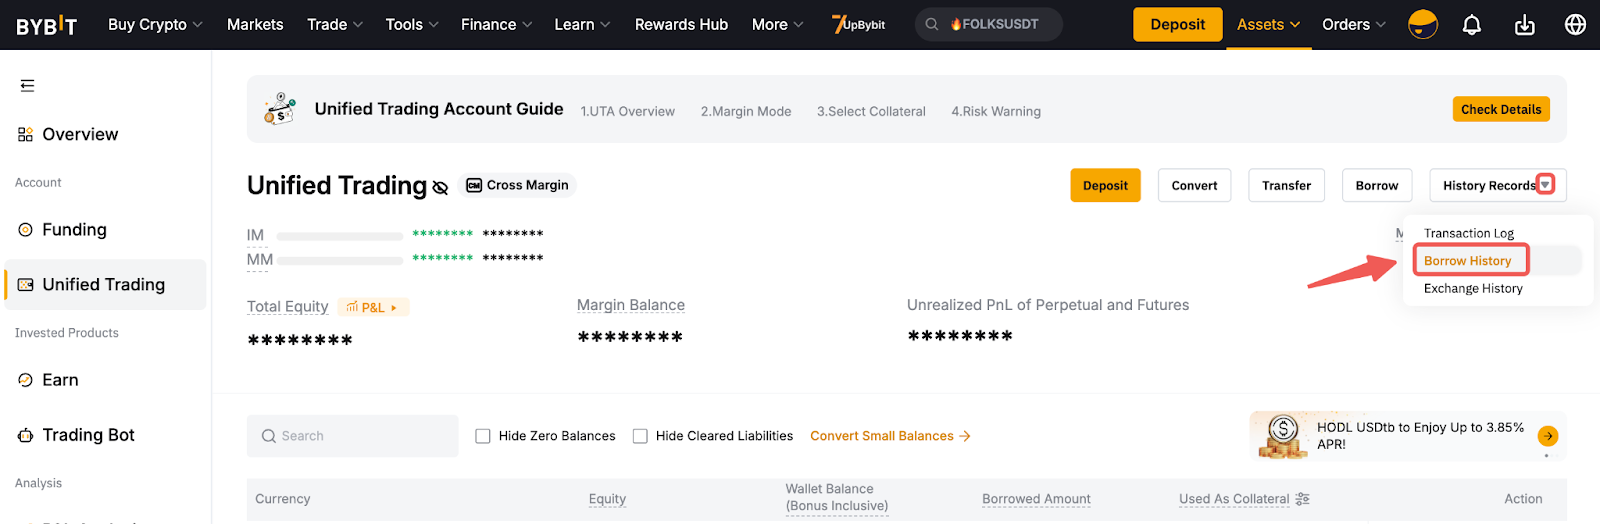1600x524 pixels.
Task: Select Borrow History from the menu
Action: 1467,261
